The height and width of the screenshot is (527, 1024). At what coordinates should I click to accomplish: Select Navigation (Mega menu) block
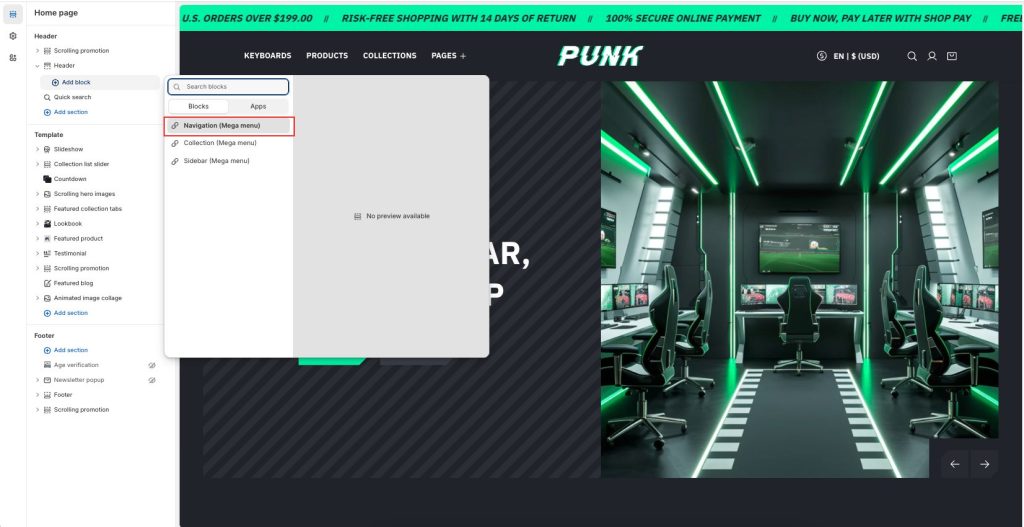pos(228,125)
